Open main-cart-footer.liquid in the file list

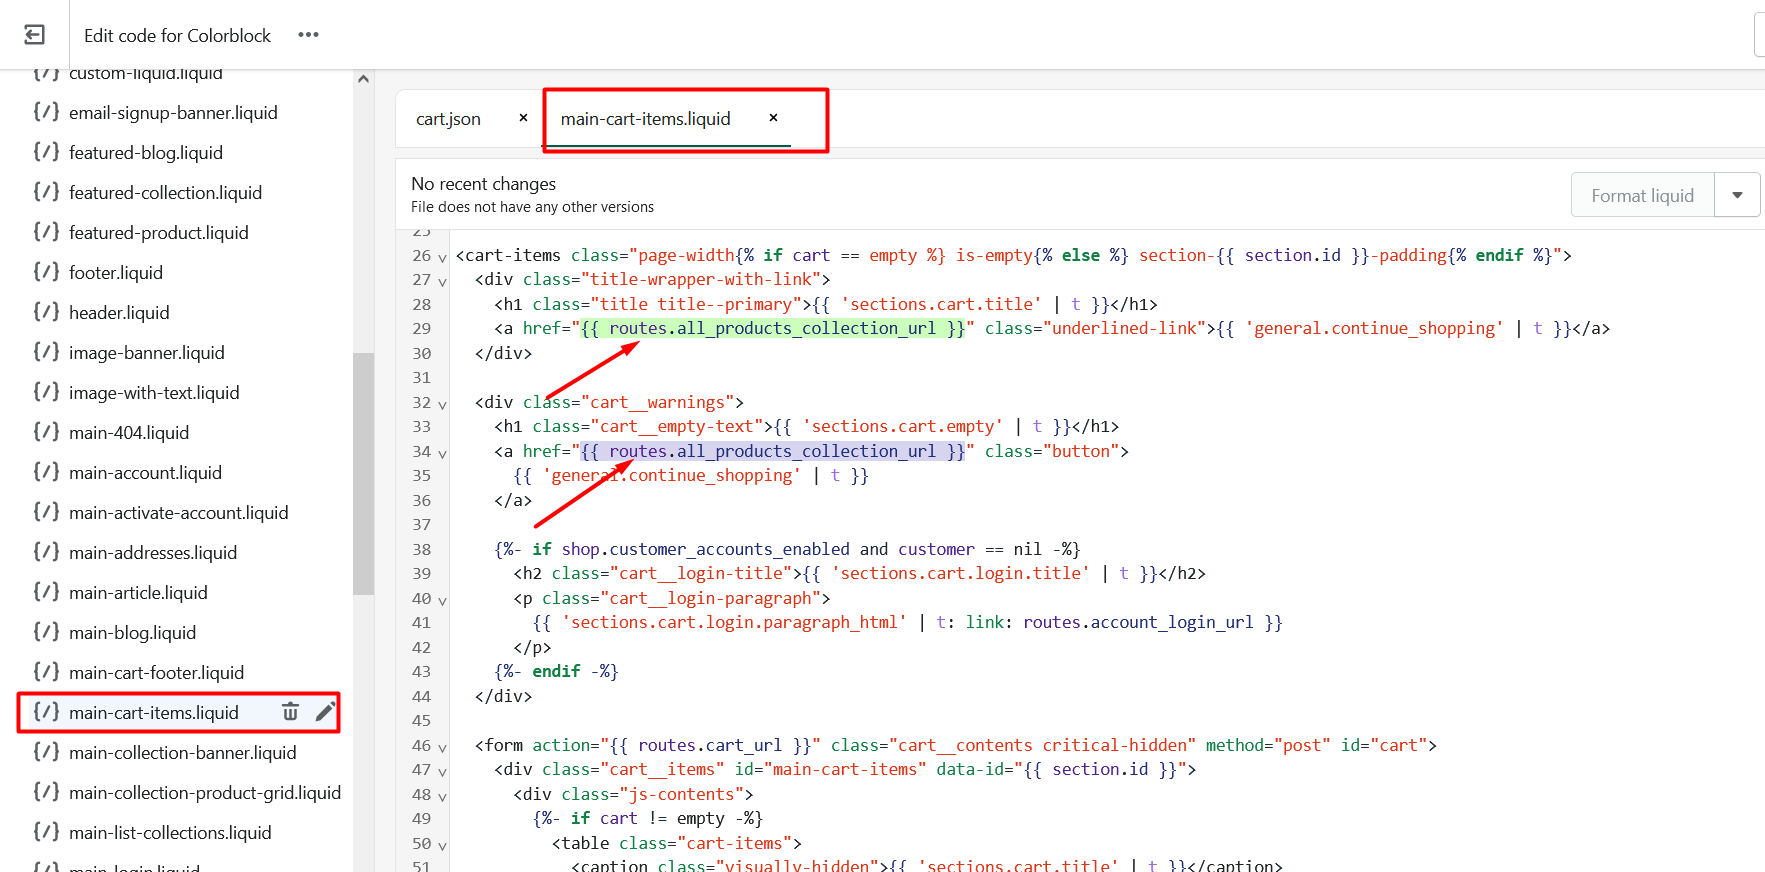(156, 672)
